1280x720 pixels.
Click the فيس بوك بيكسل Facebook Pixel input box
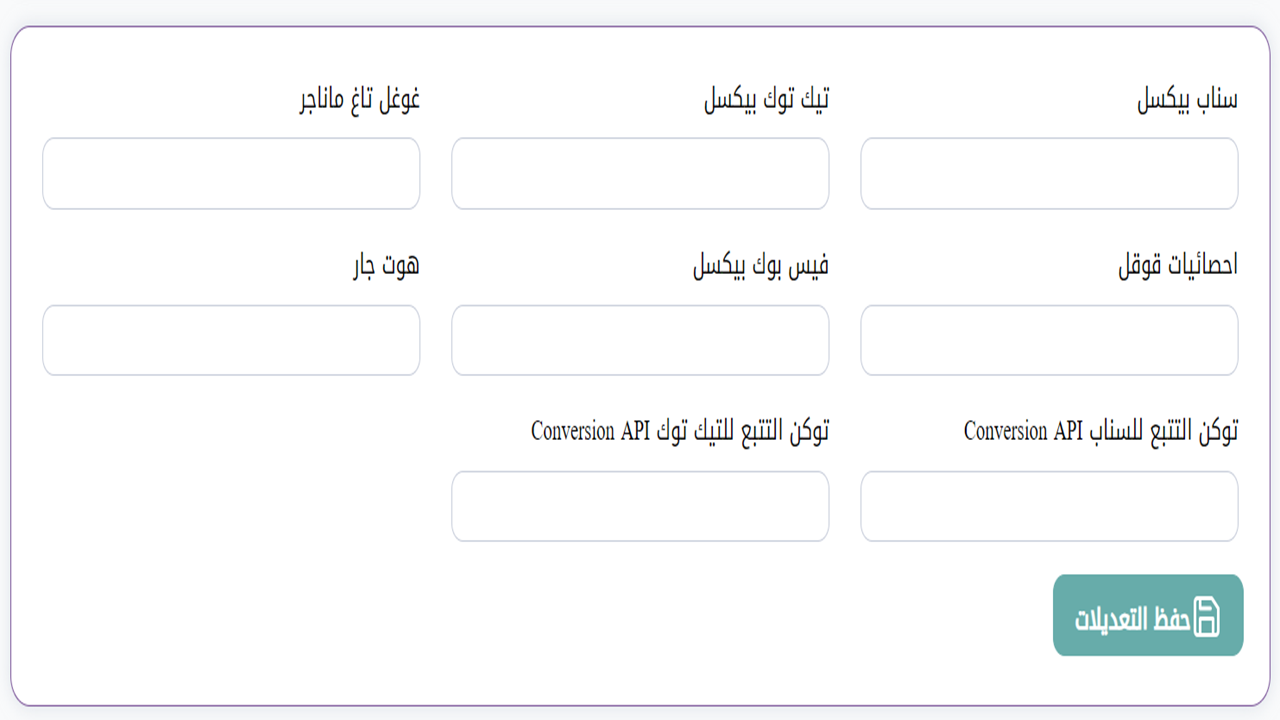tap(640, 341)
